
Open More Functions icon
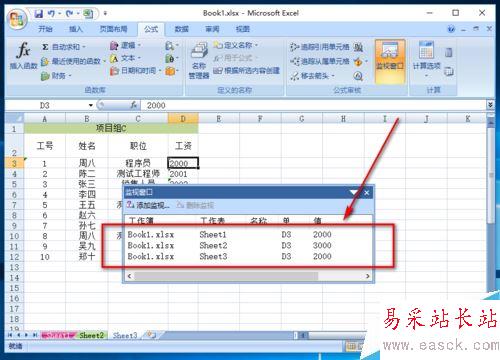pyautogui.click(x=170, y=71)
